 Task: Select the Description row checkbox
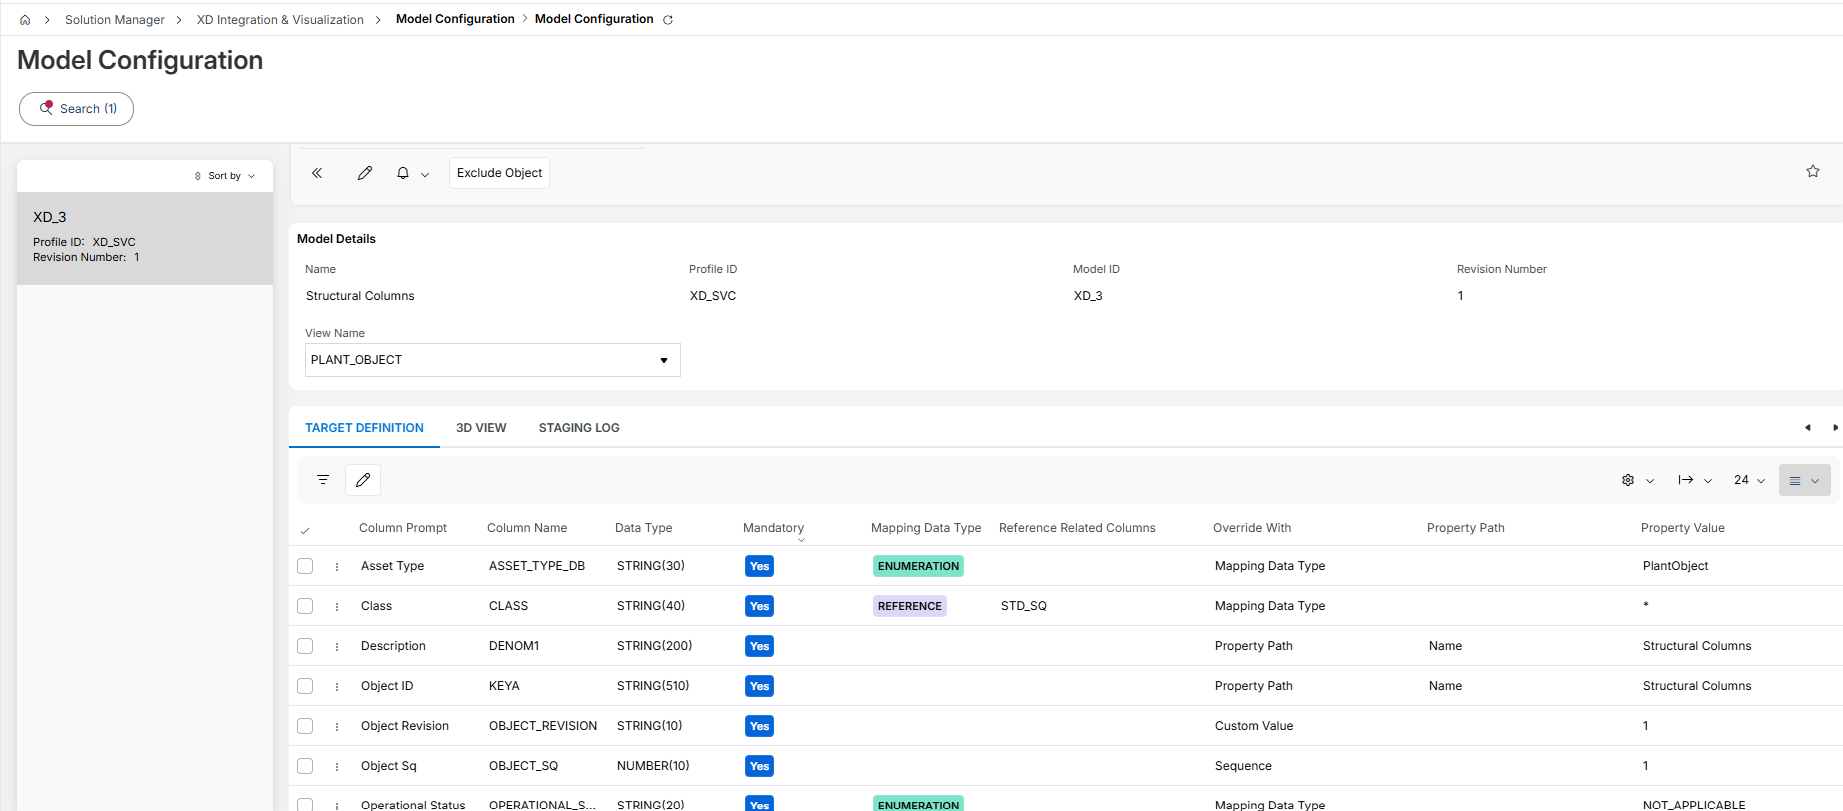pos(305,646)
